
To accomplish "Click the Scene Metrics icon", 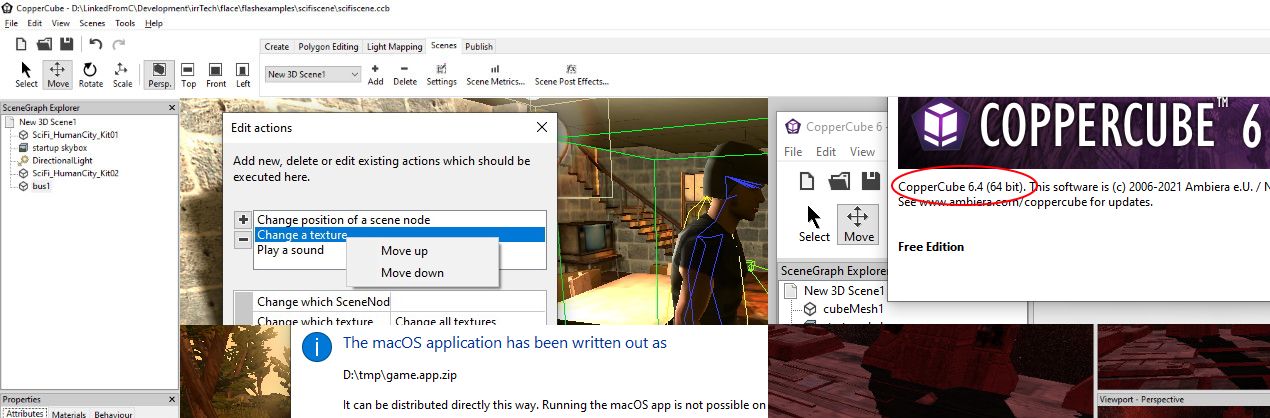I will pyautogui.click(x=495, y=75).
